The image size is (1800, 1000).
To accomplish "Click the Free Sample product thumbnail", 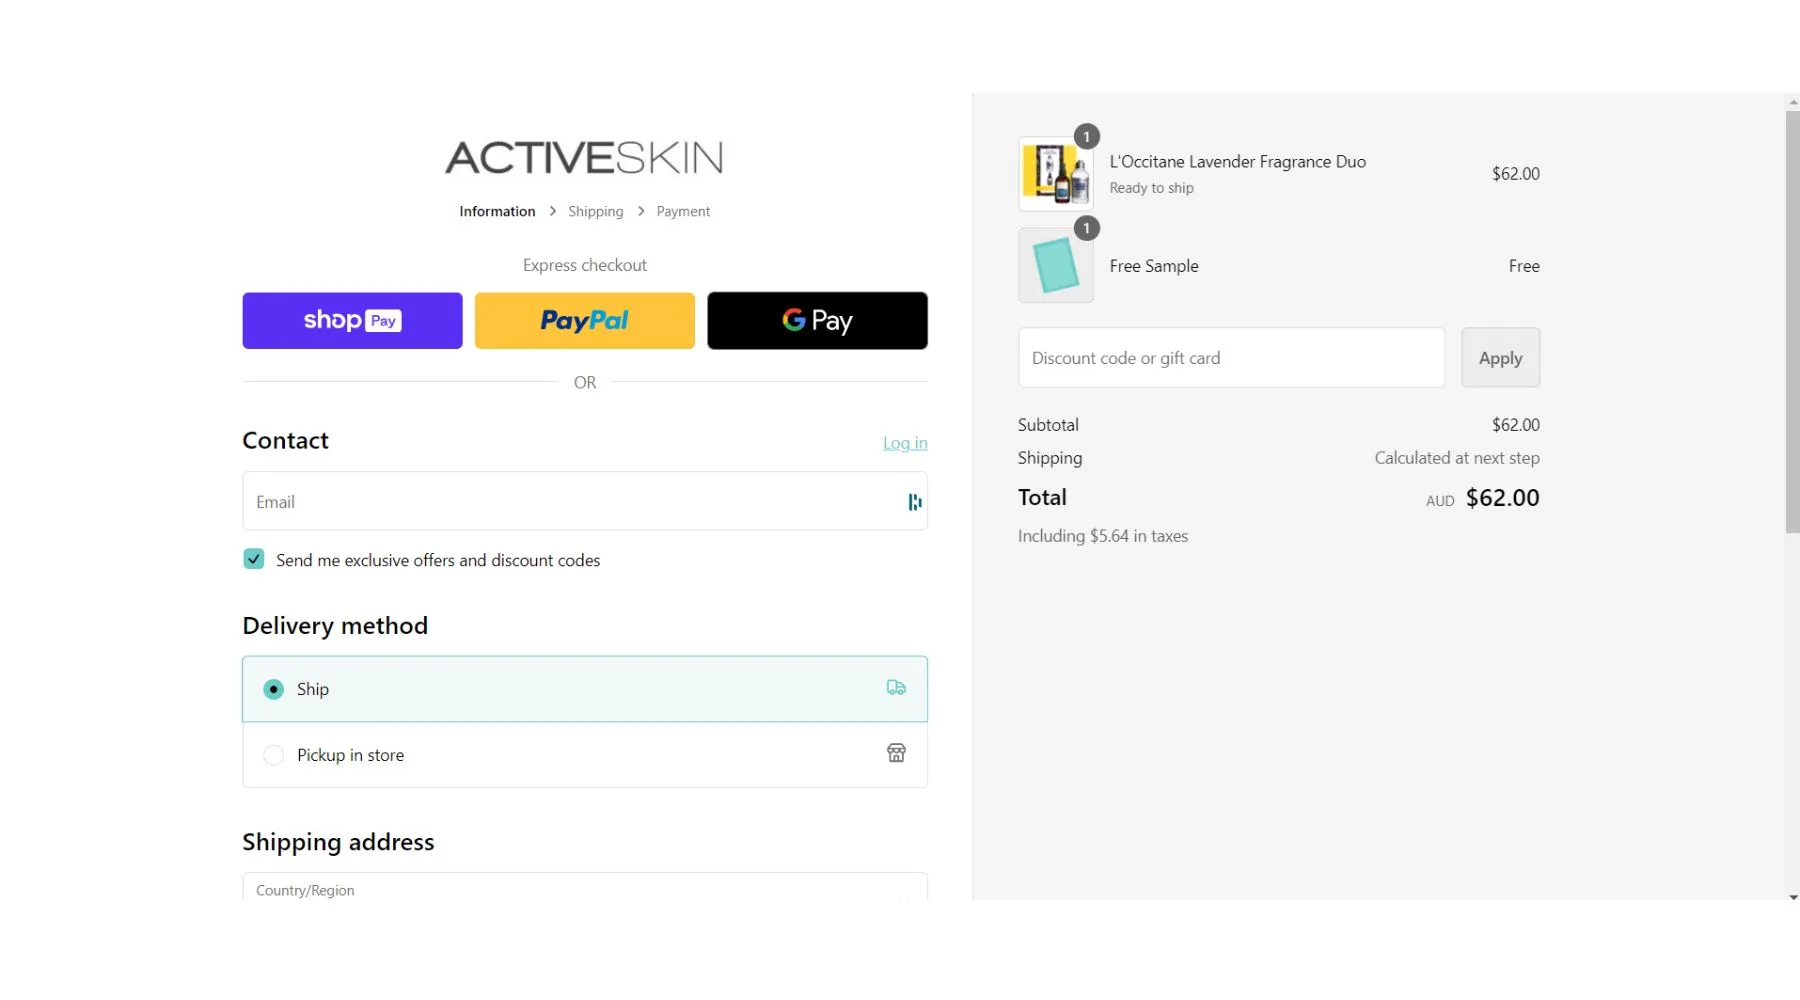I will tap(1055, 266).
